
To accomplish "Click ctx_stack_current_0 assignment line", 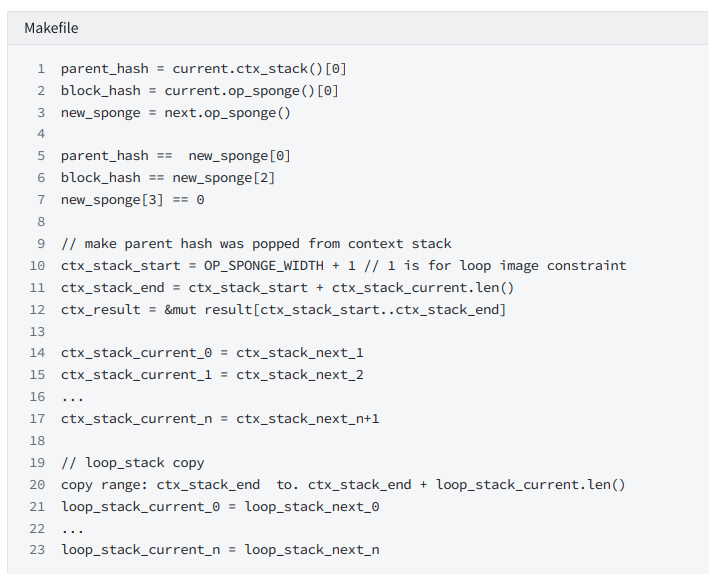I will 212,353.
